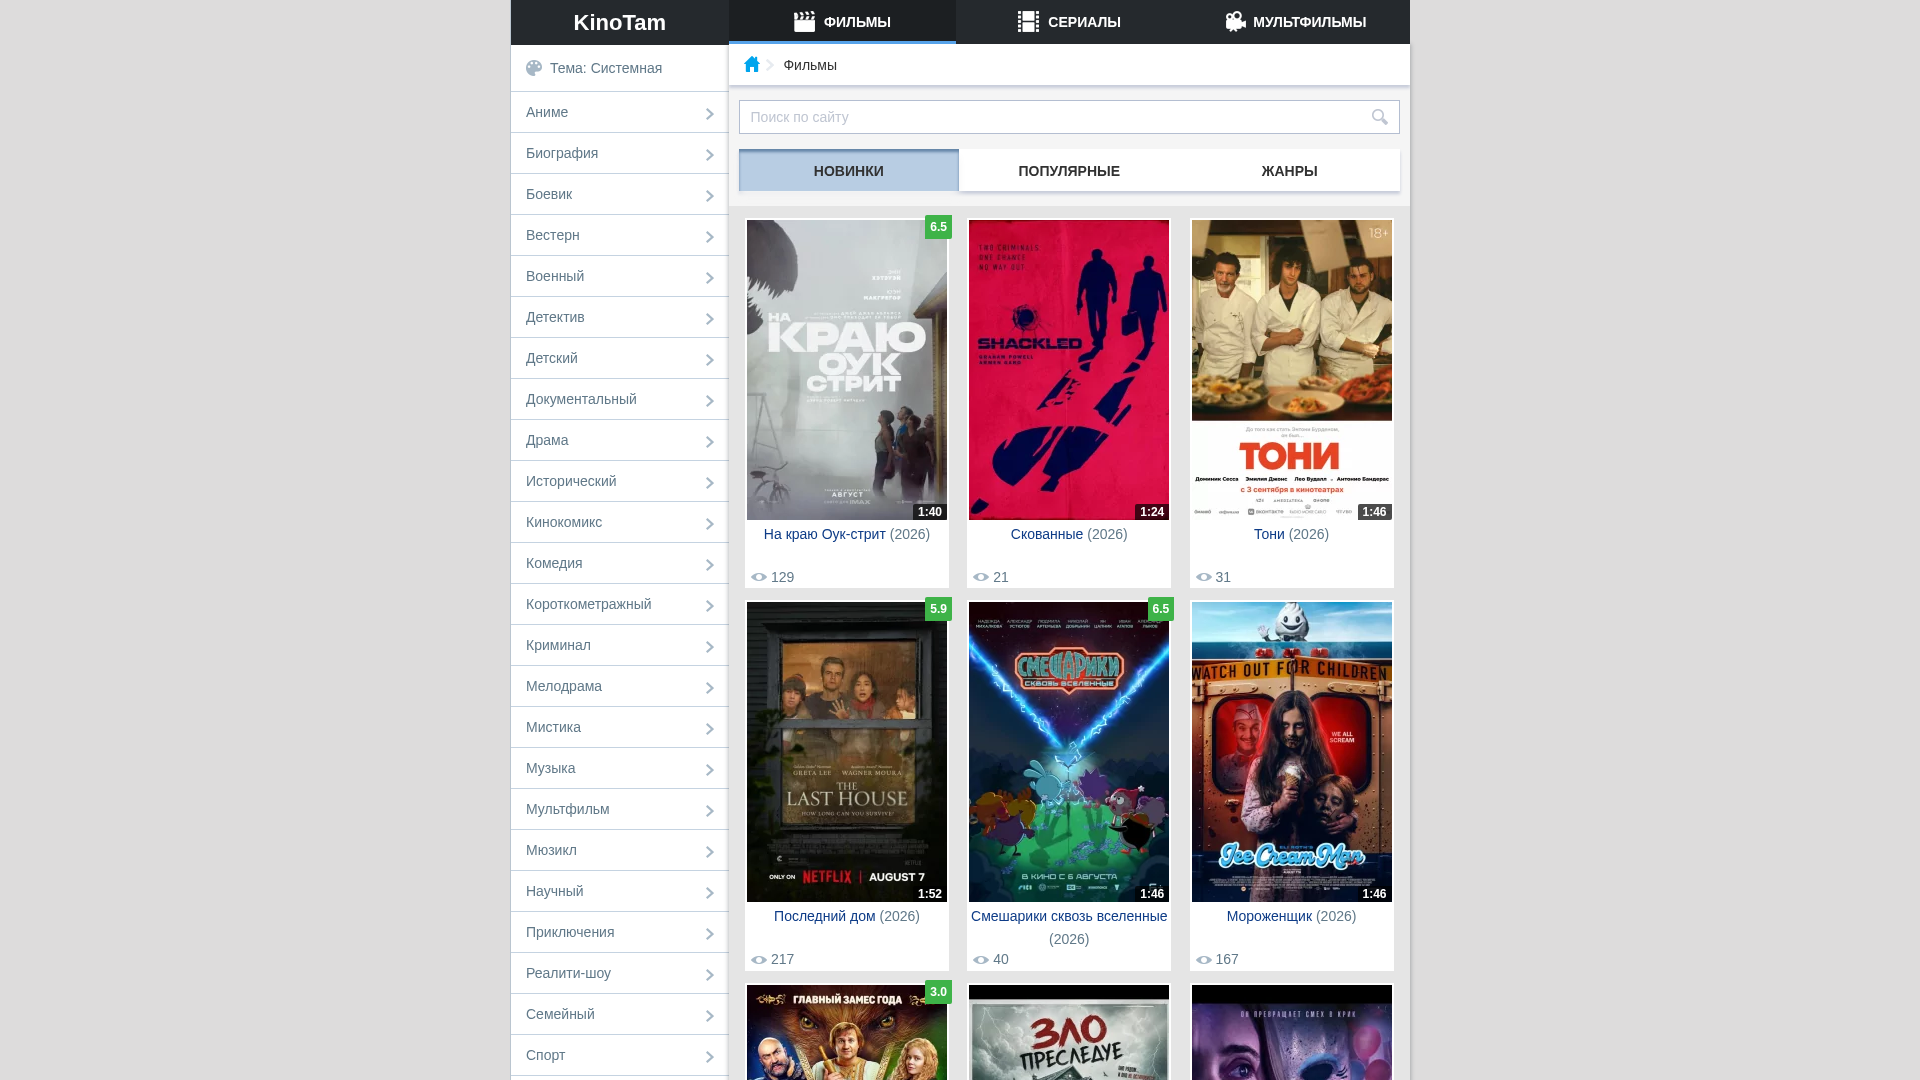Open the Кинокомикс genre

coord(619,522)
